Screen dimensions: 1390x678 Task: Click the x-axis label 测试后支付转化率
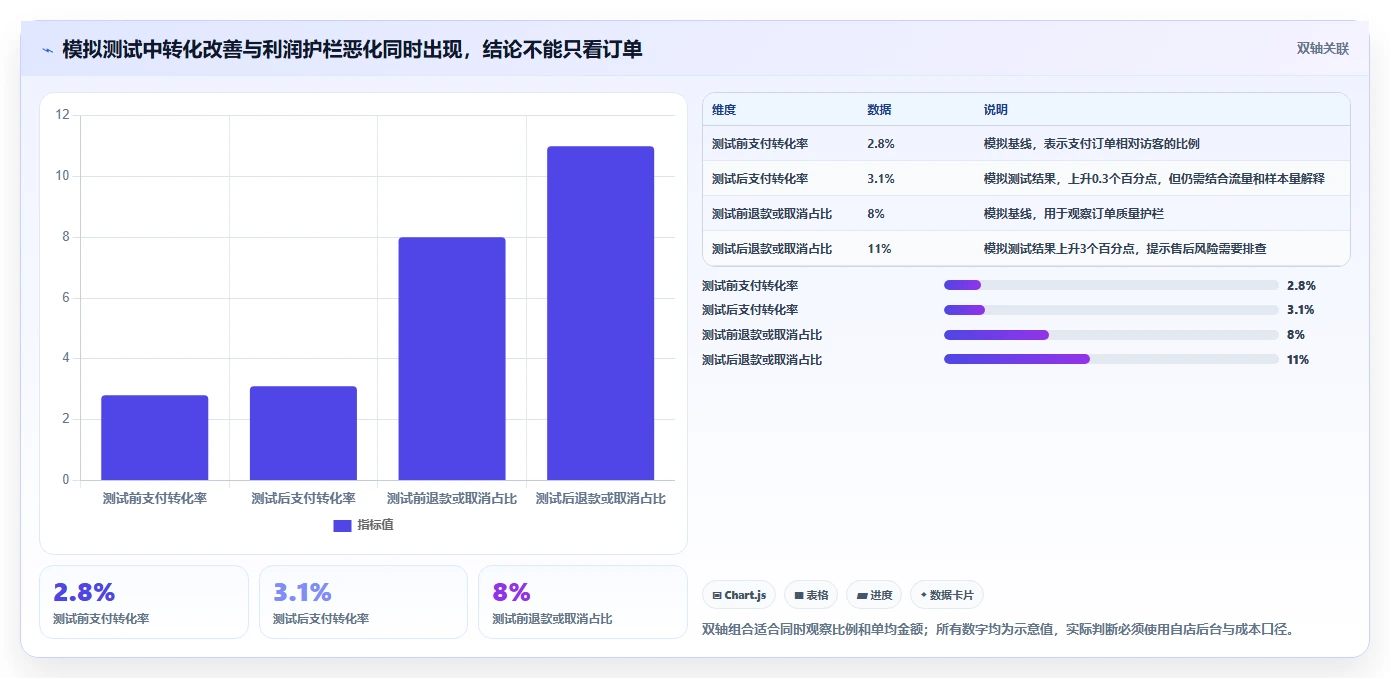pos(303,498)
